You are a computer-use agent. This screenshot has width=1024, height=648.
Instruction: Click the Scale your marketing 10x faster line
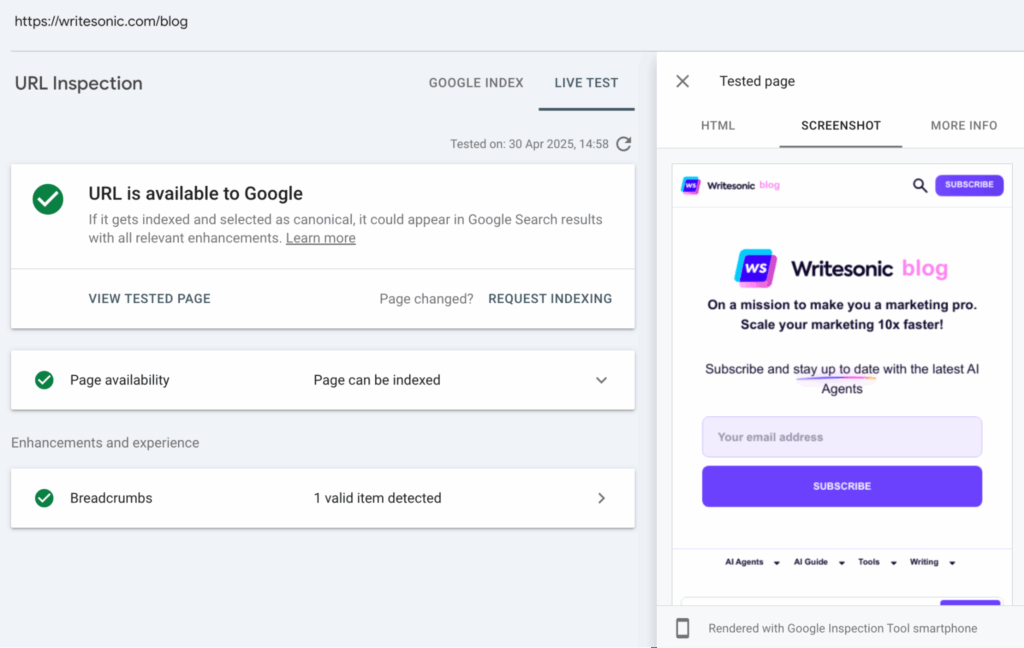click(x=842, y=325)
